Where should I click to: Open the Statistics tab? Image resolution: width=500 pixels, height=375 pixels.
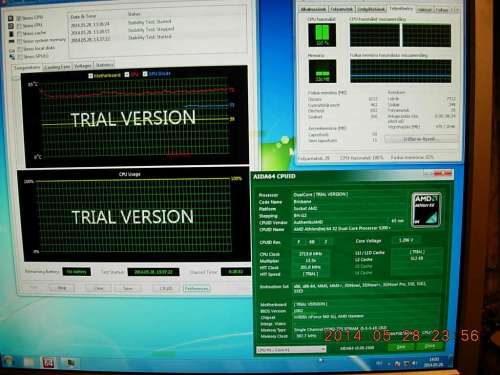click(105, 65)
